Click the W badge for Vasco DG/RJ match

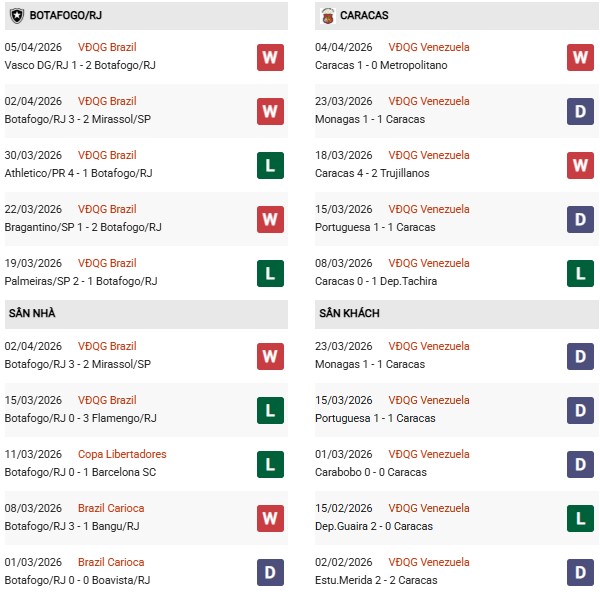pyautogui.click(x=270, y=57)
